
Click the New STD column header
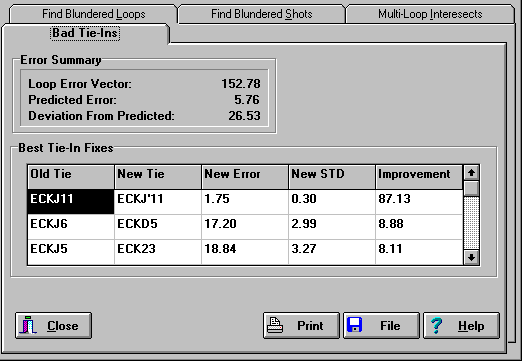pos(332,177)
